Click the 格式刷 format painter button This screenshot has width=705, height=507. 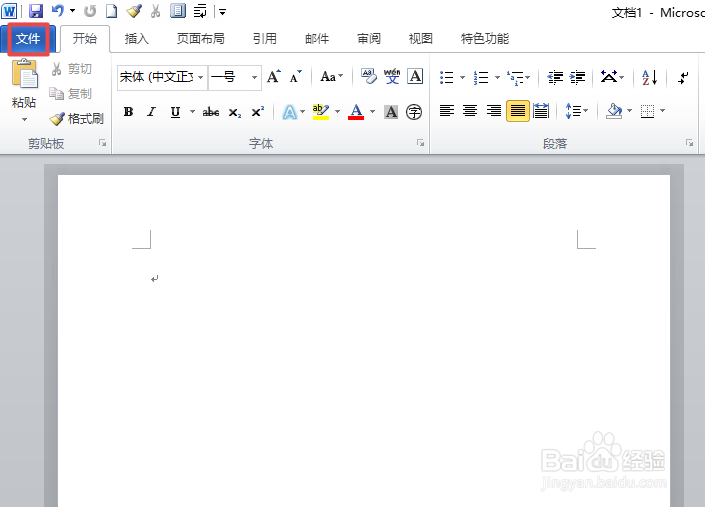tap(76, 119)
